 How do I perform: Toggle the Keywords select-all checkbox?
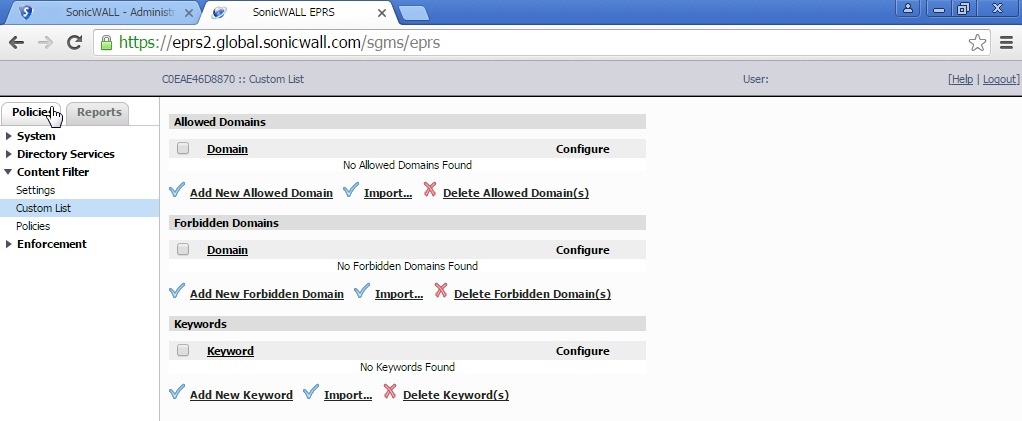coord(183,350)
